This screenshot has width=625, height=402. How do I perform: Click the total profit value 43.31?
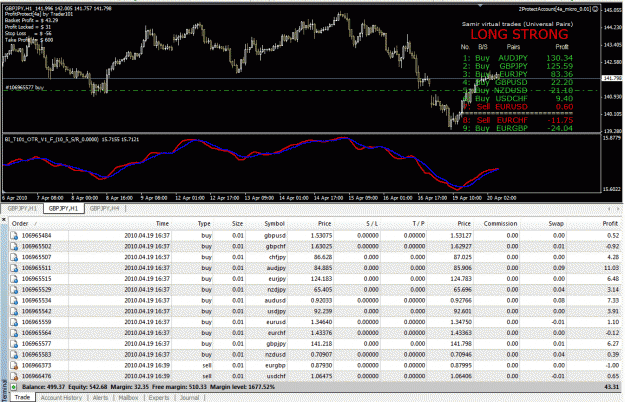(x=611, y=387)
